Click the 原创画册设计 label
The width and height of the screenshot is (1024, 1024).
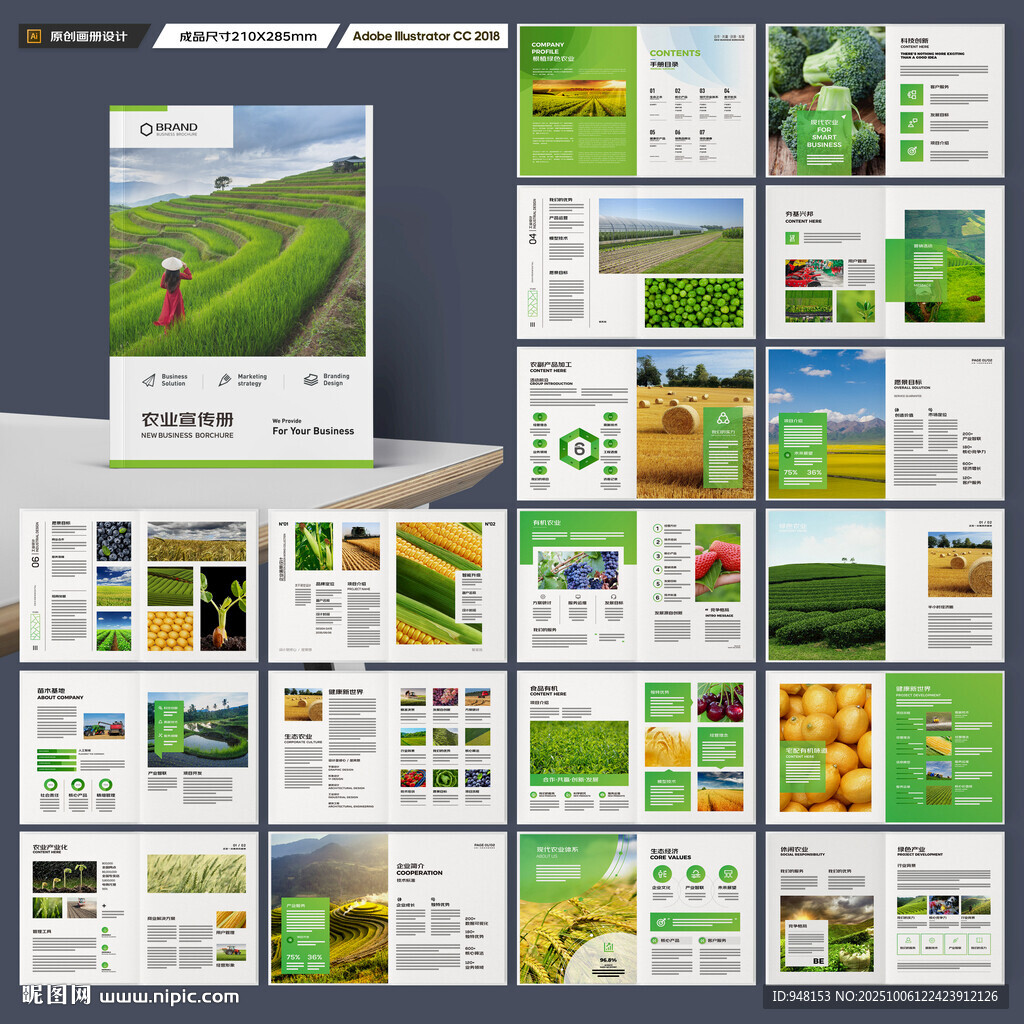[89, 37]
